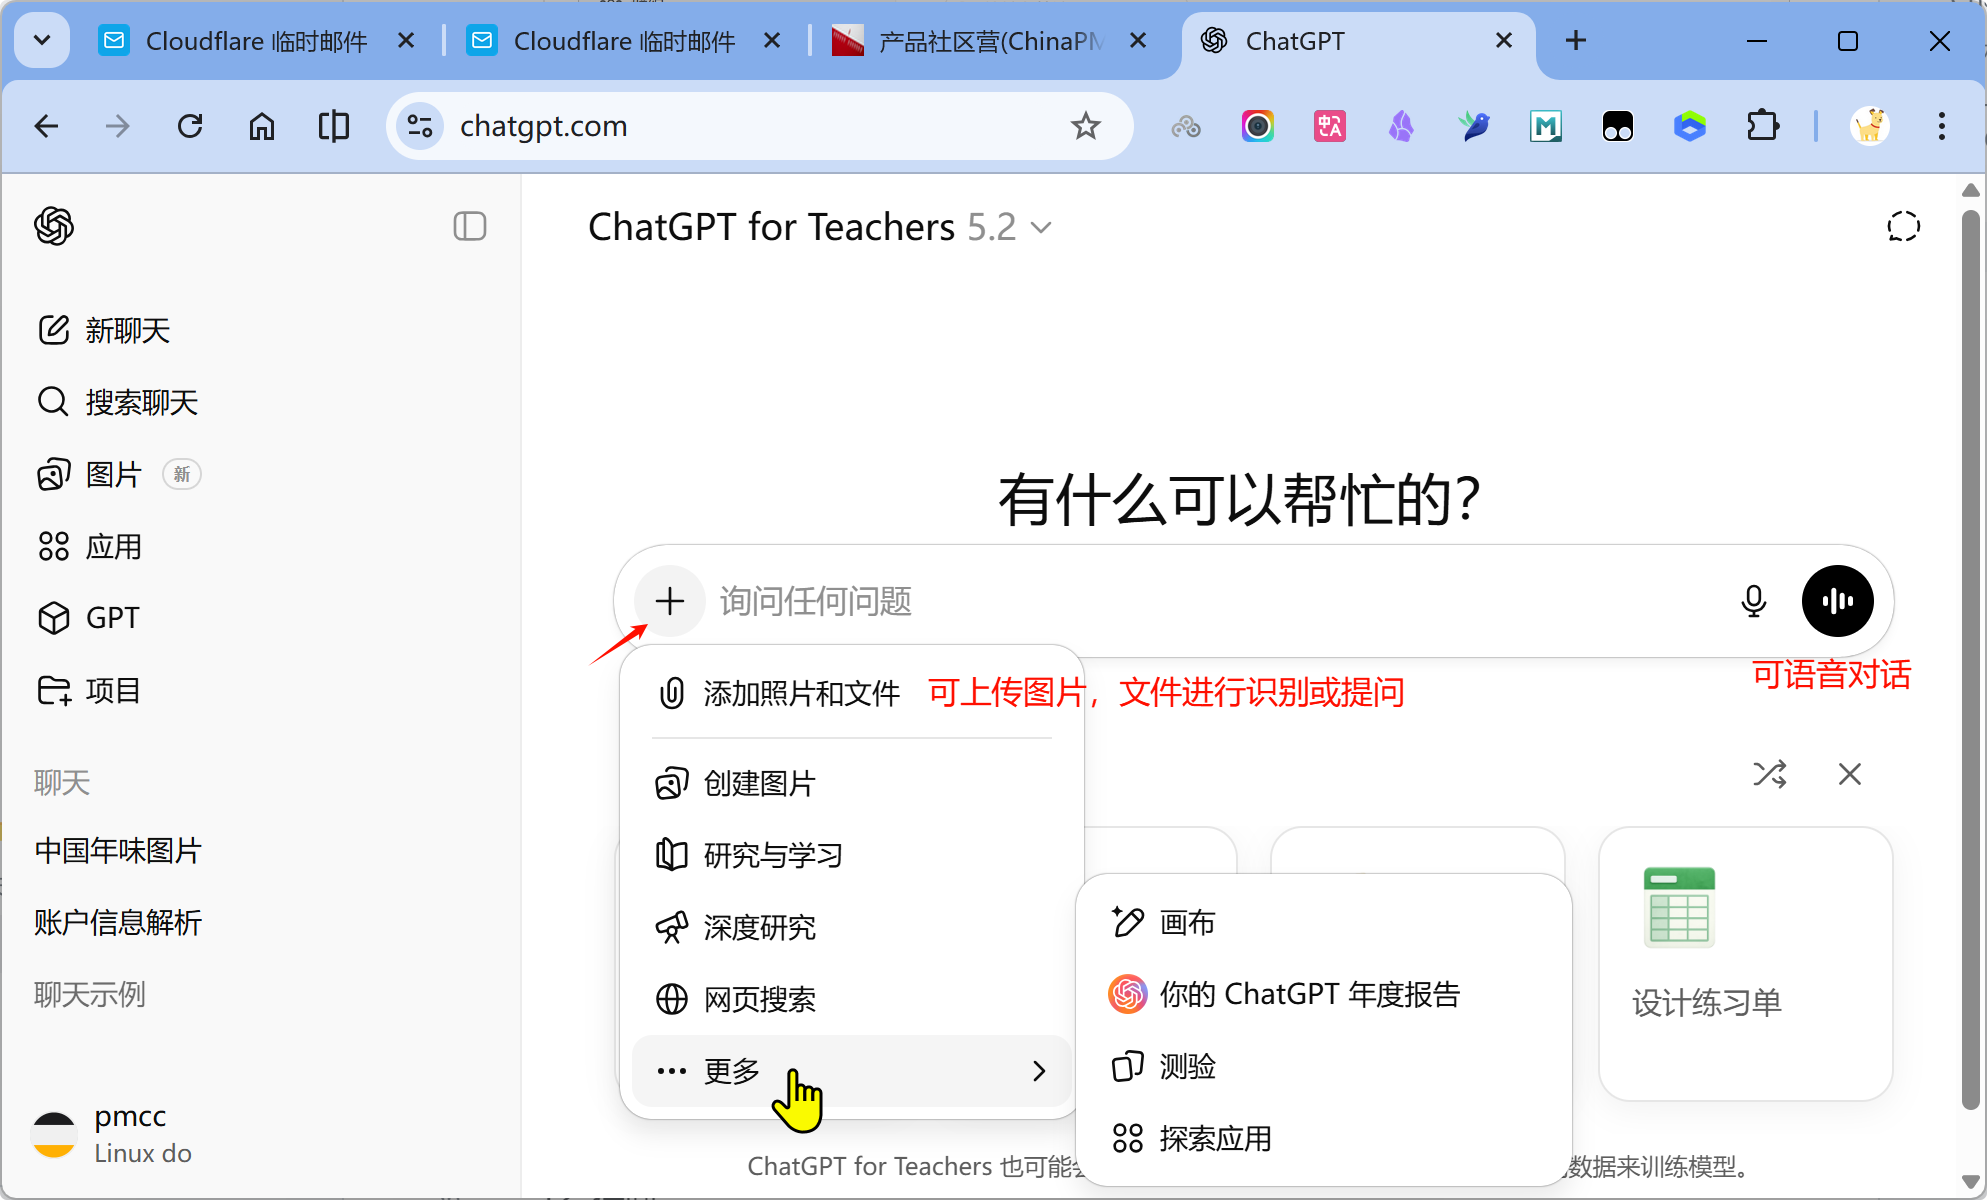1987x1200 pixels.
Task: Click the 设计练习单 card
Action: pos(1745,963)
